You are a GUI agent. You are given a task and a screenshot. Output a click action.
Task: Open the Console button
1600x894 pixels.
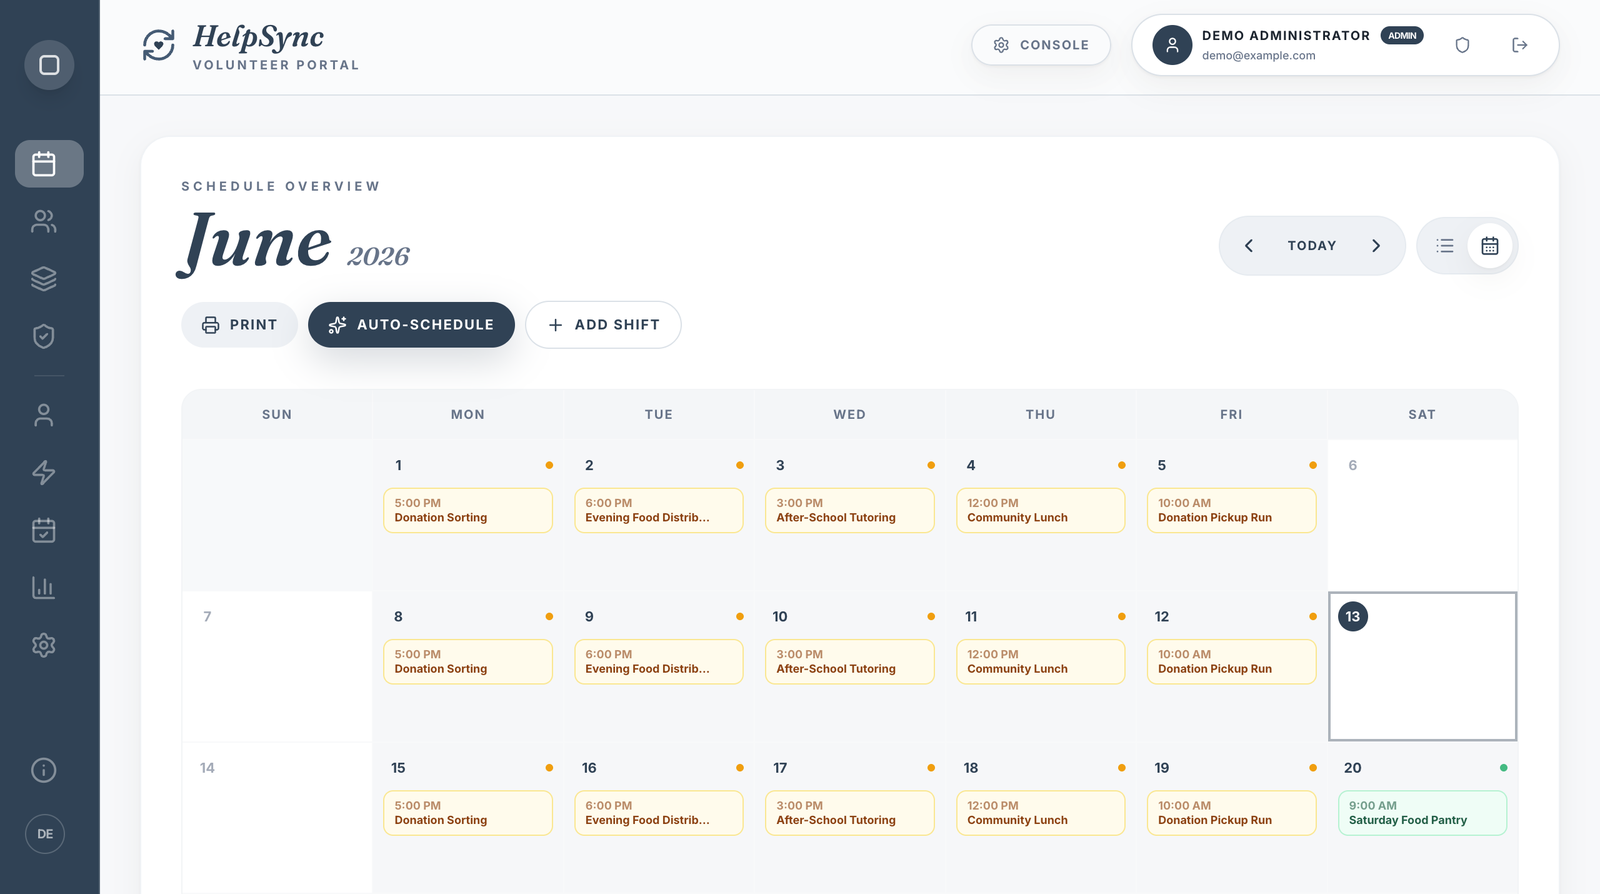pyautogui.click(x=1041, y=45)
